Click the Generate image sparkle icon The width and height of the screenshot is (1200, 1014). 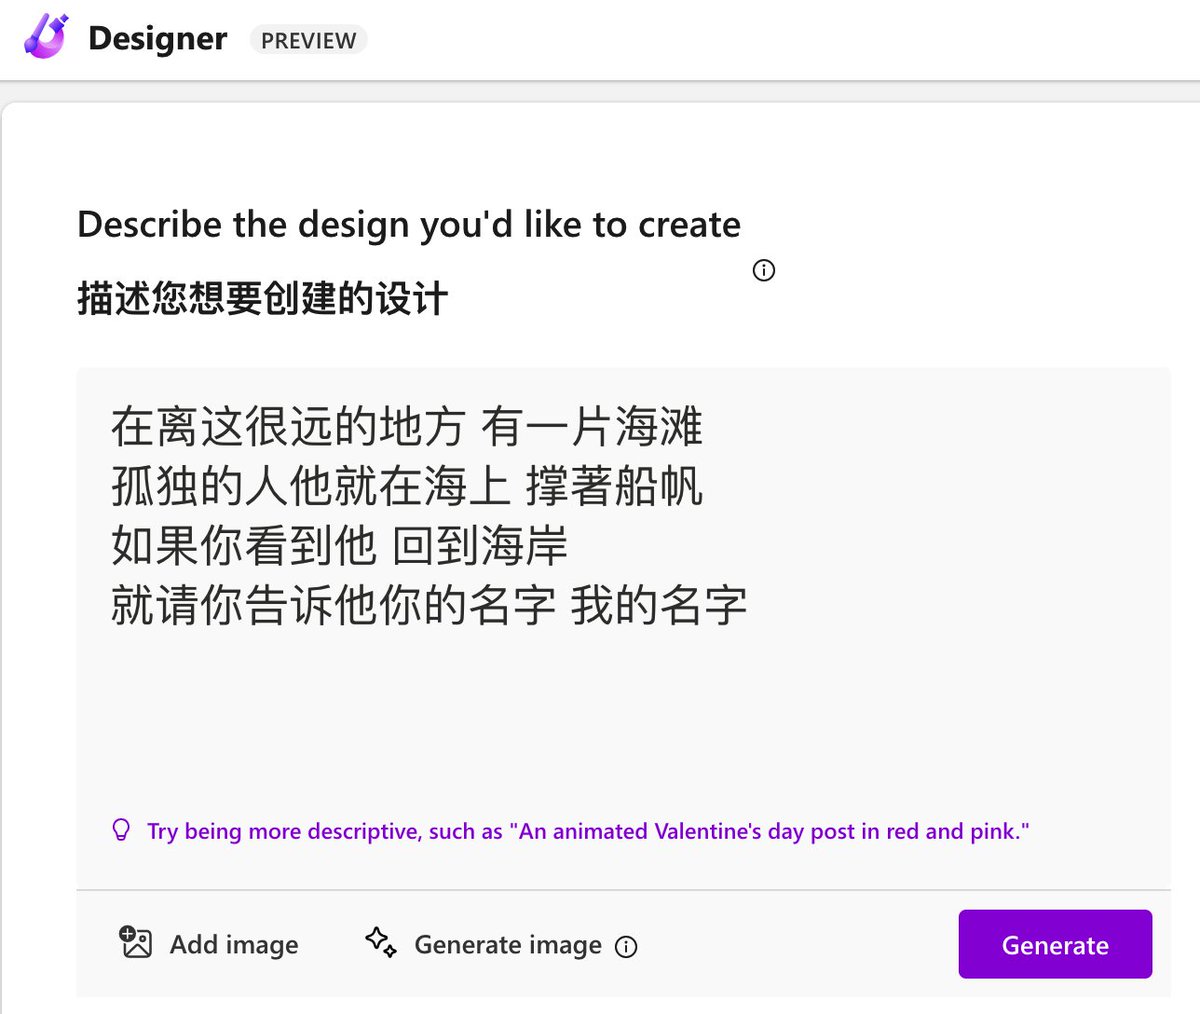(381, 942)
